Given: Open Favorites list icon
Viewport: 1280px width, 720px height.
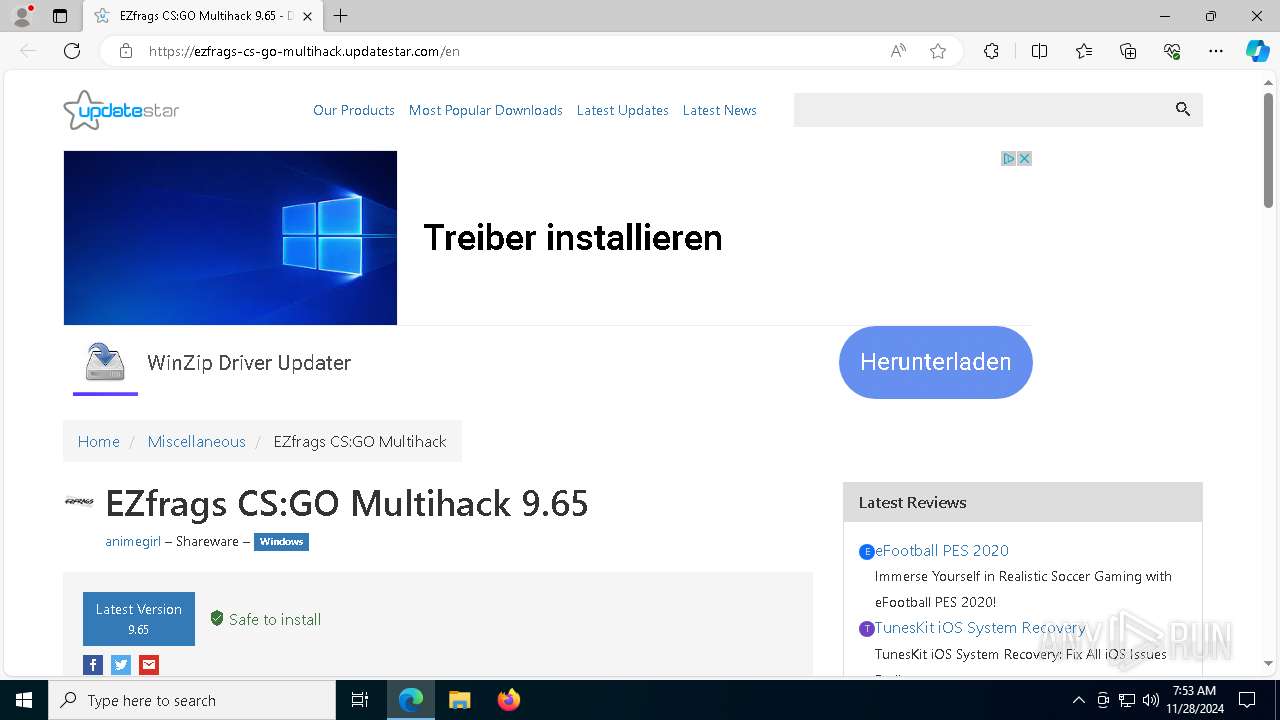Looking at the screenshot, I should 1084,51.
